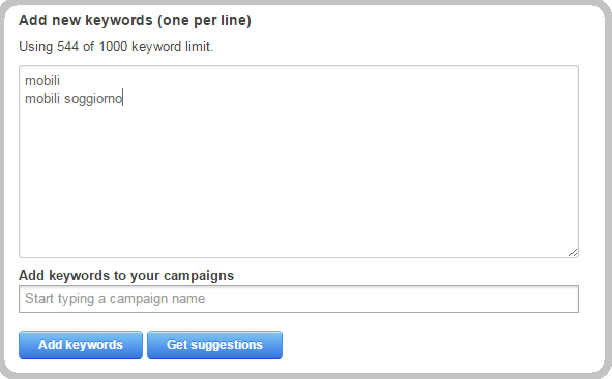Click the textarea resize handle corner
Screen dimensions: 612x379
point(573,253)
